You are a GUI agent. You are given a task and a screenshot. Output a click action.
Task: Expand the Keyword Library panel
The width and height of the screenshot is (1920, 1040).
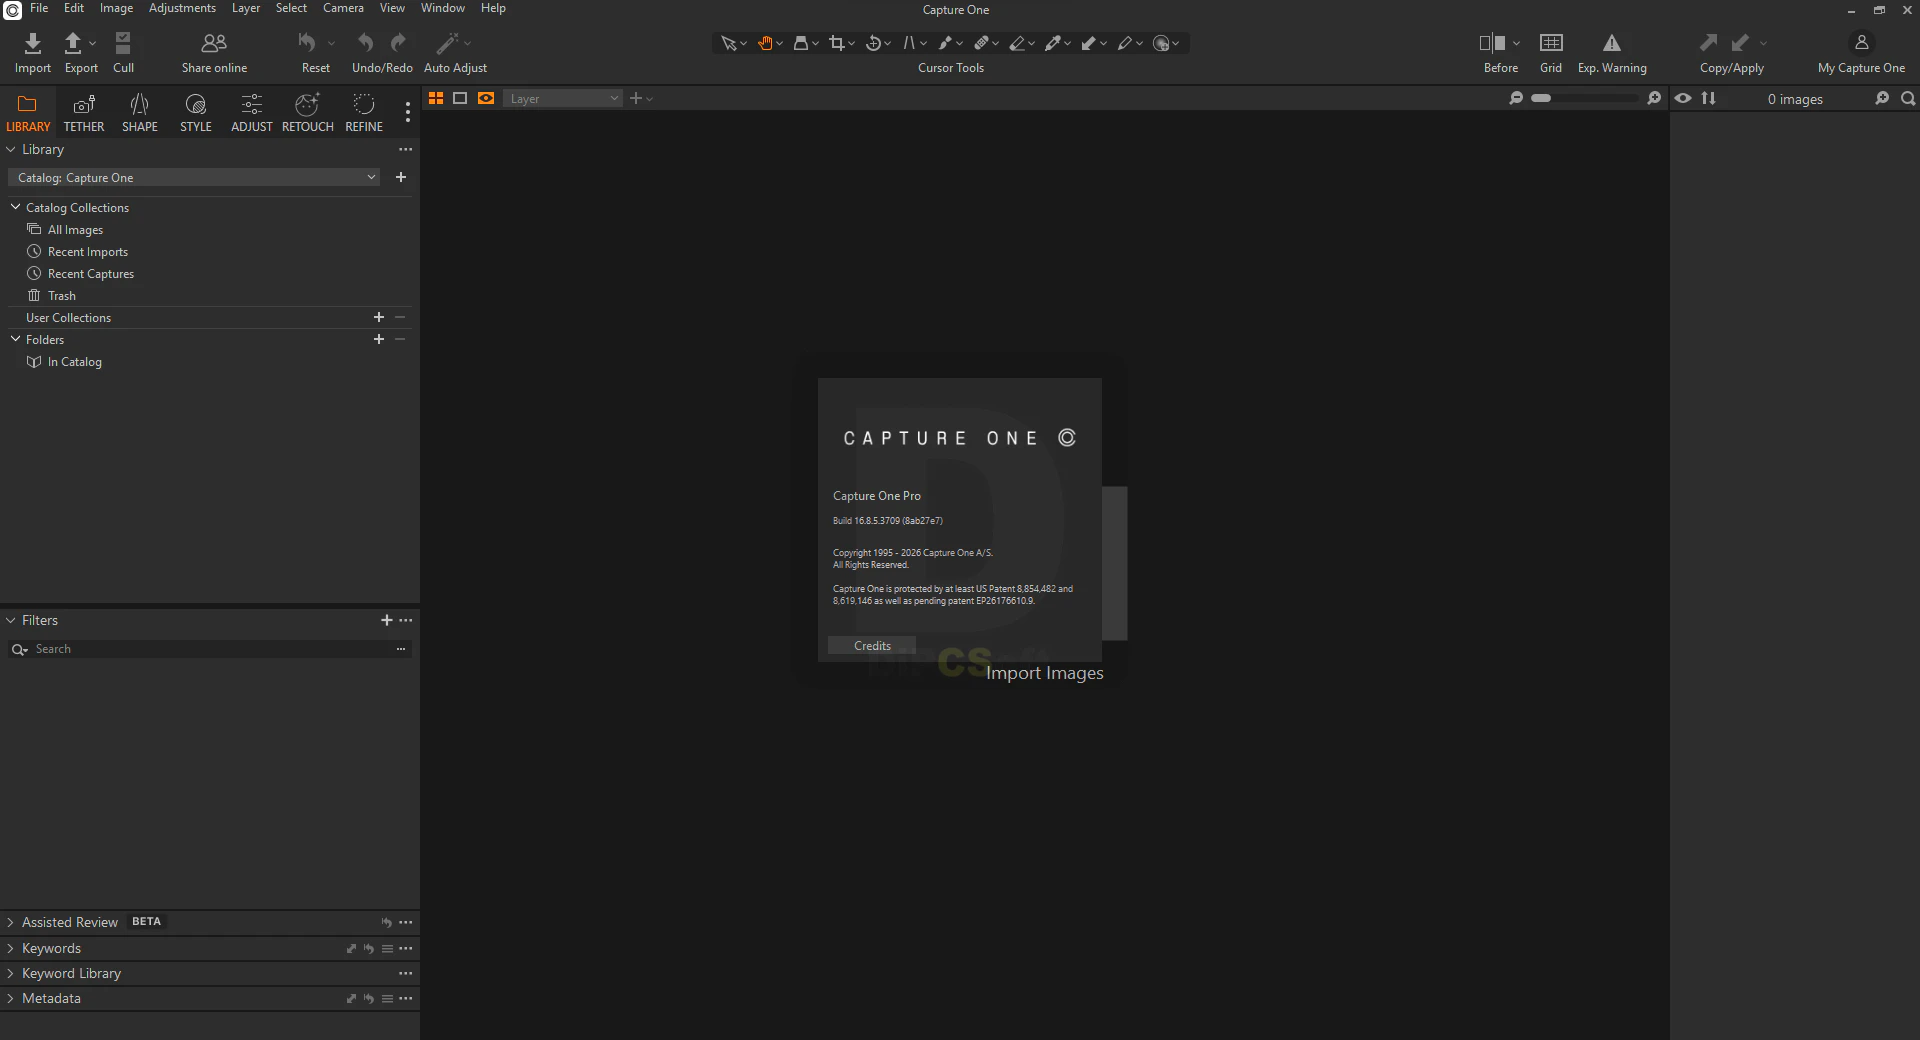tap(11, 973)
